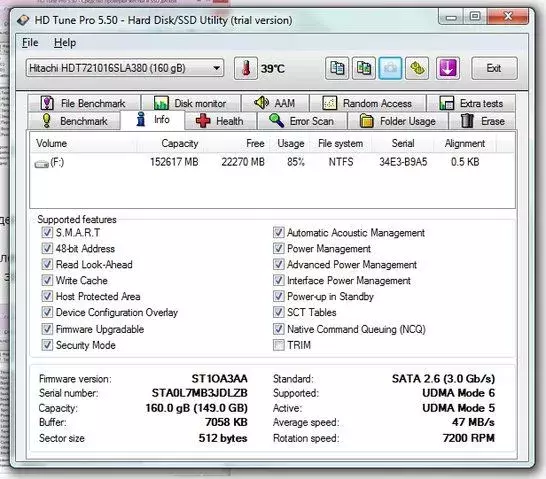The height and width of the screenshot is (479, 546).
Task: Open the Help menu
Action: pos(65,42)
